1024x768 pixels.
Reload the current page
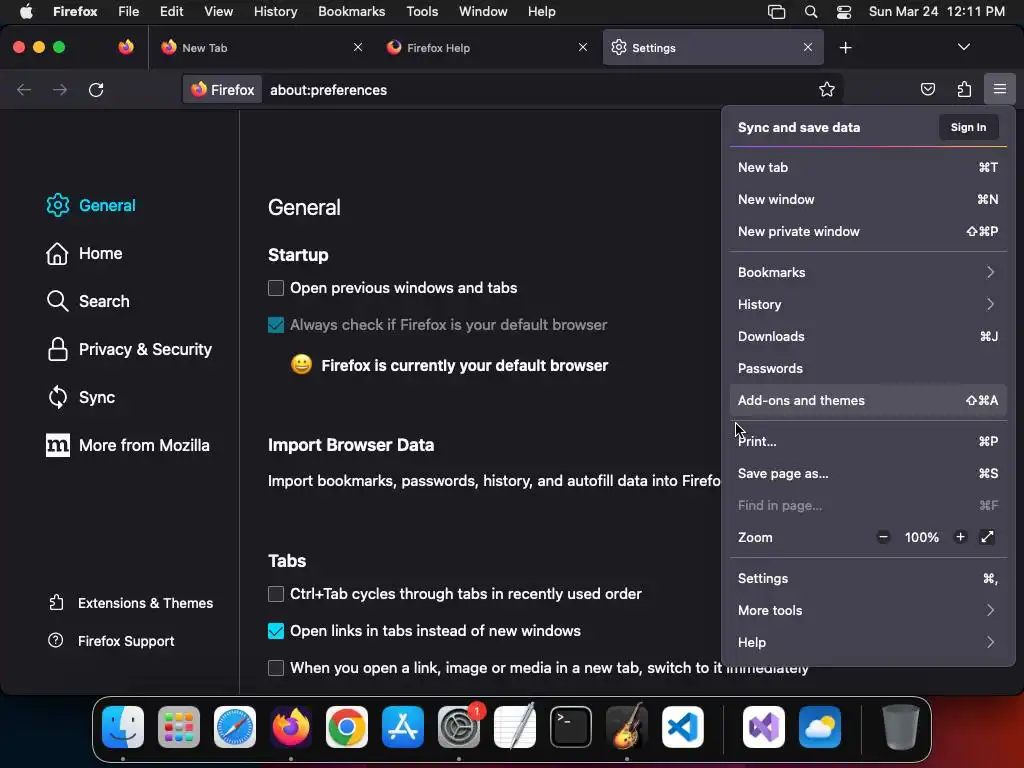[96, 89]
